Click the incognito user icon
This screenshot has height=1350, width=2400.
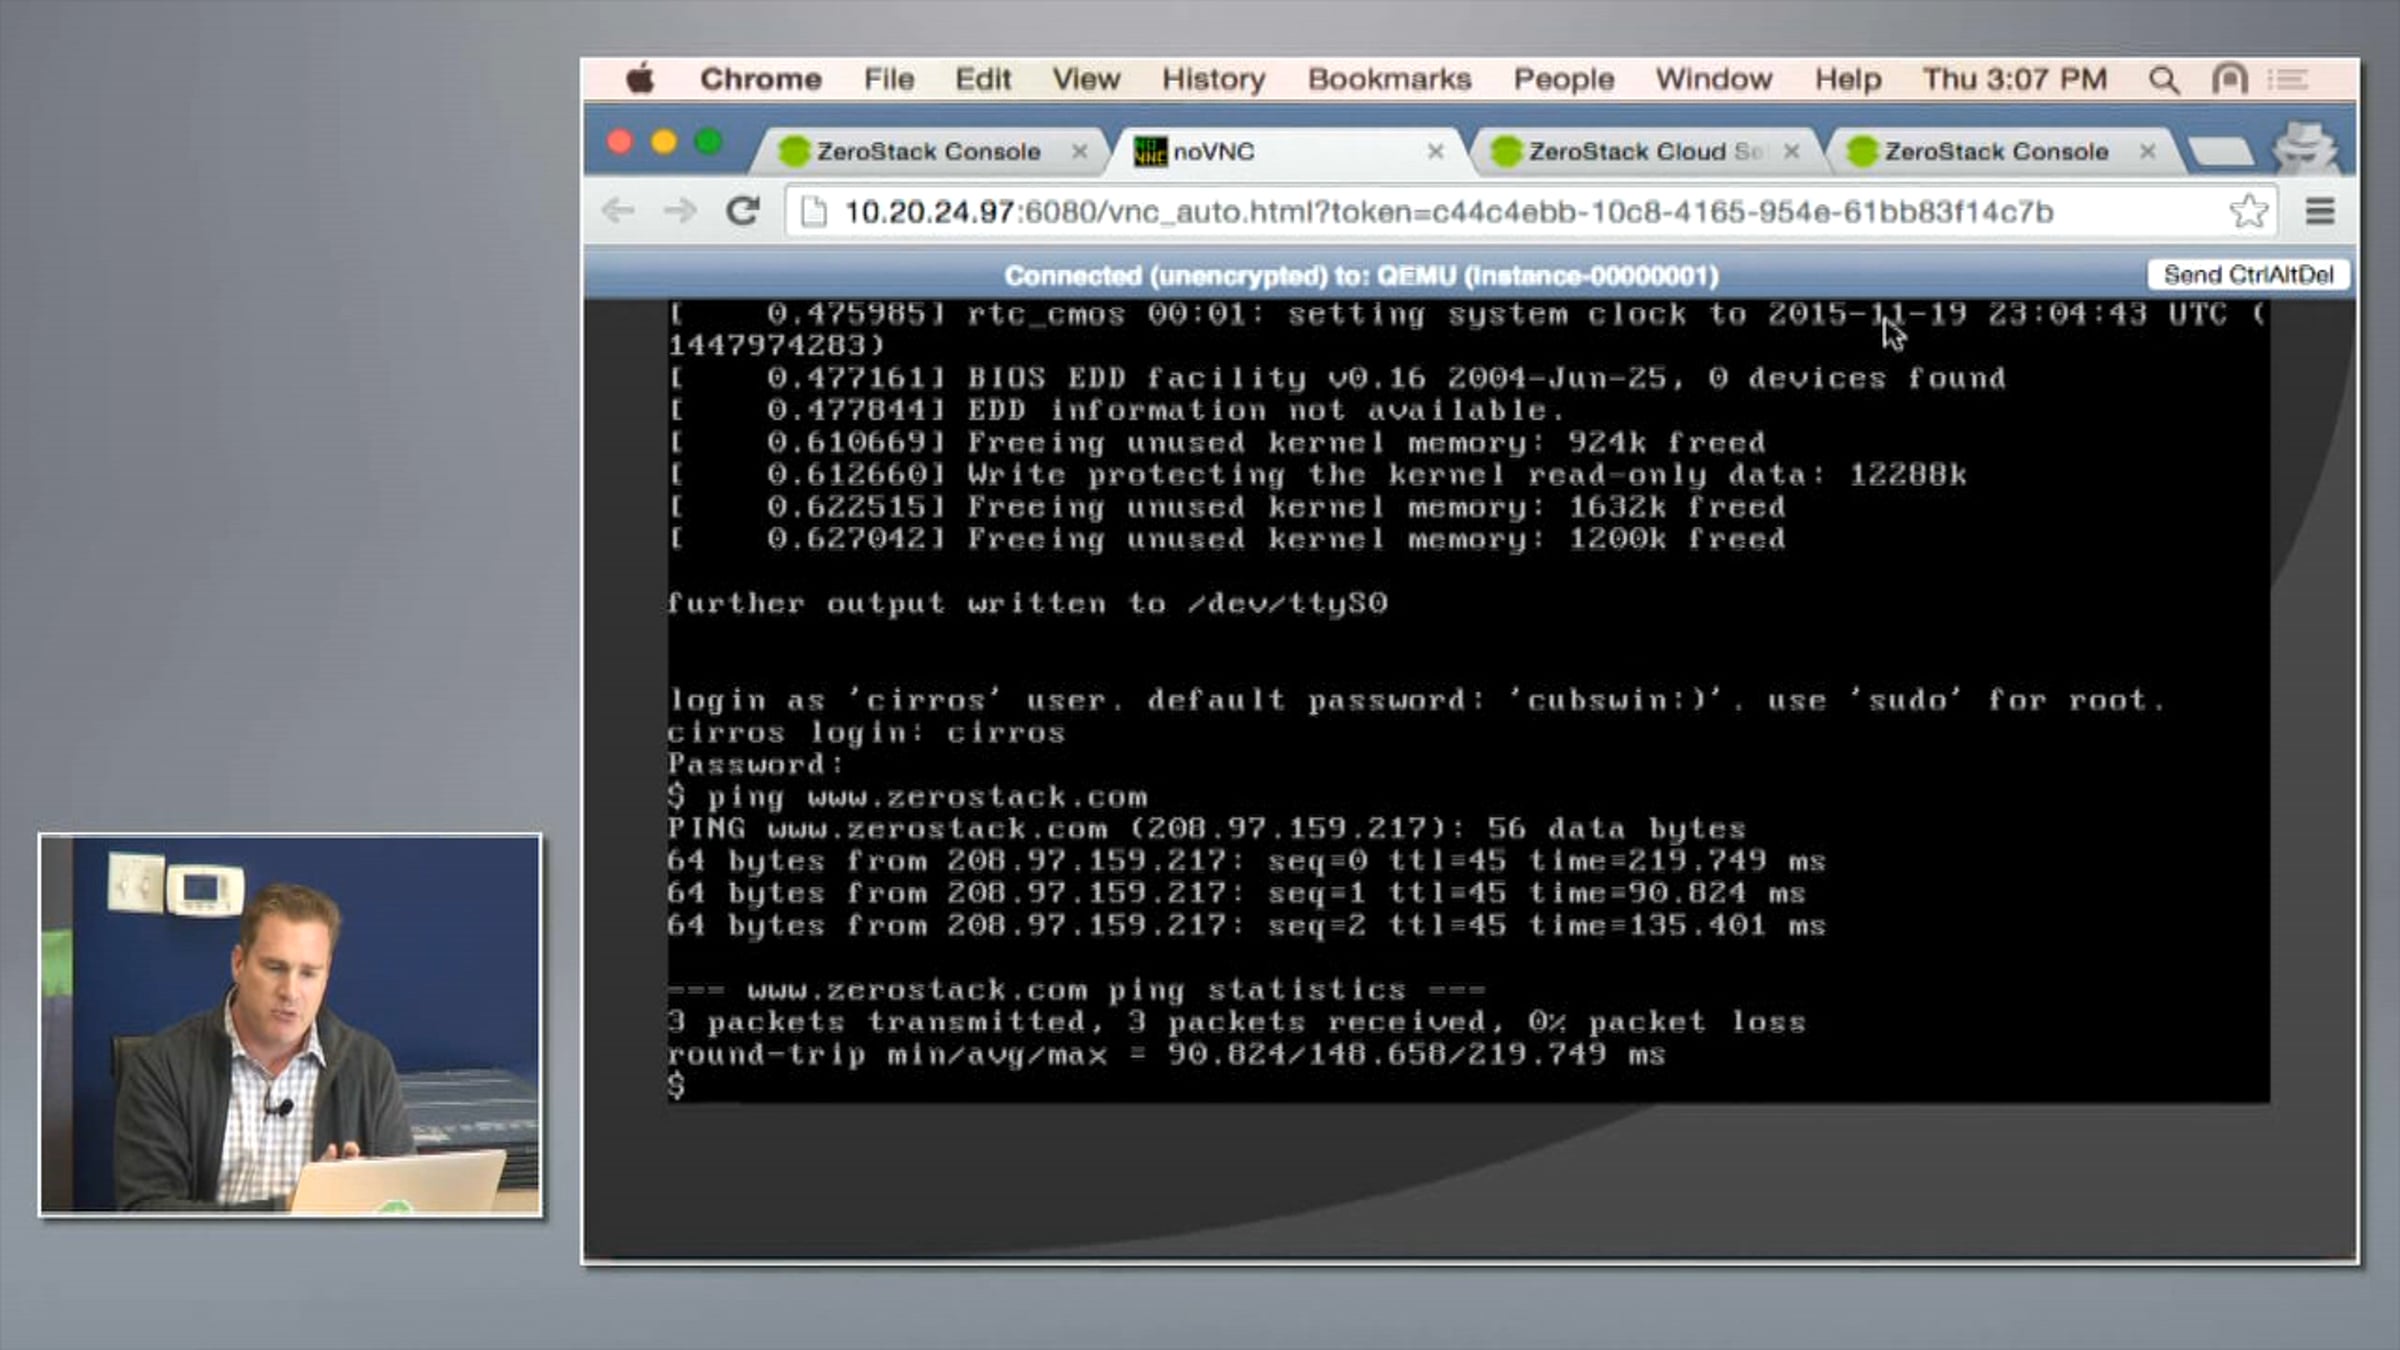pos(2305,148)
